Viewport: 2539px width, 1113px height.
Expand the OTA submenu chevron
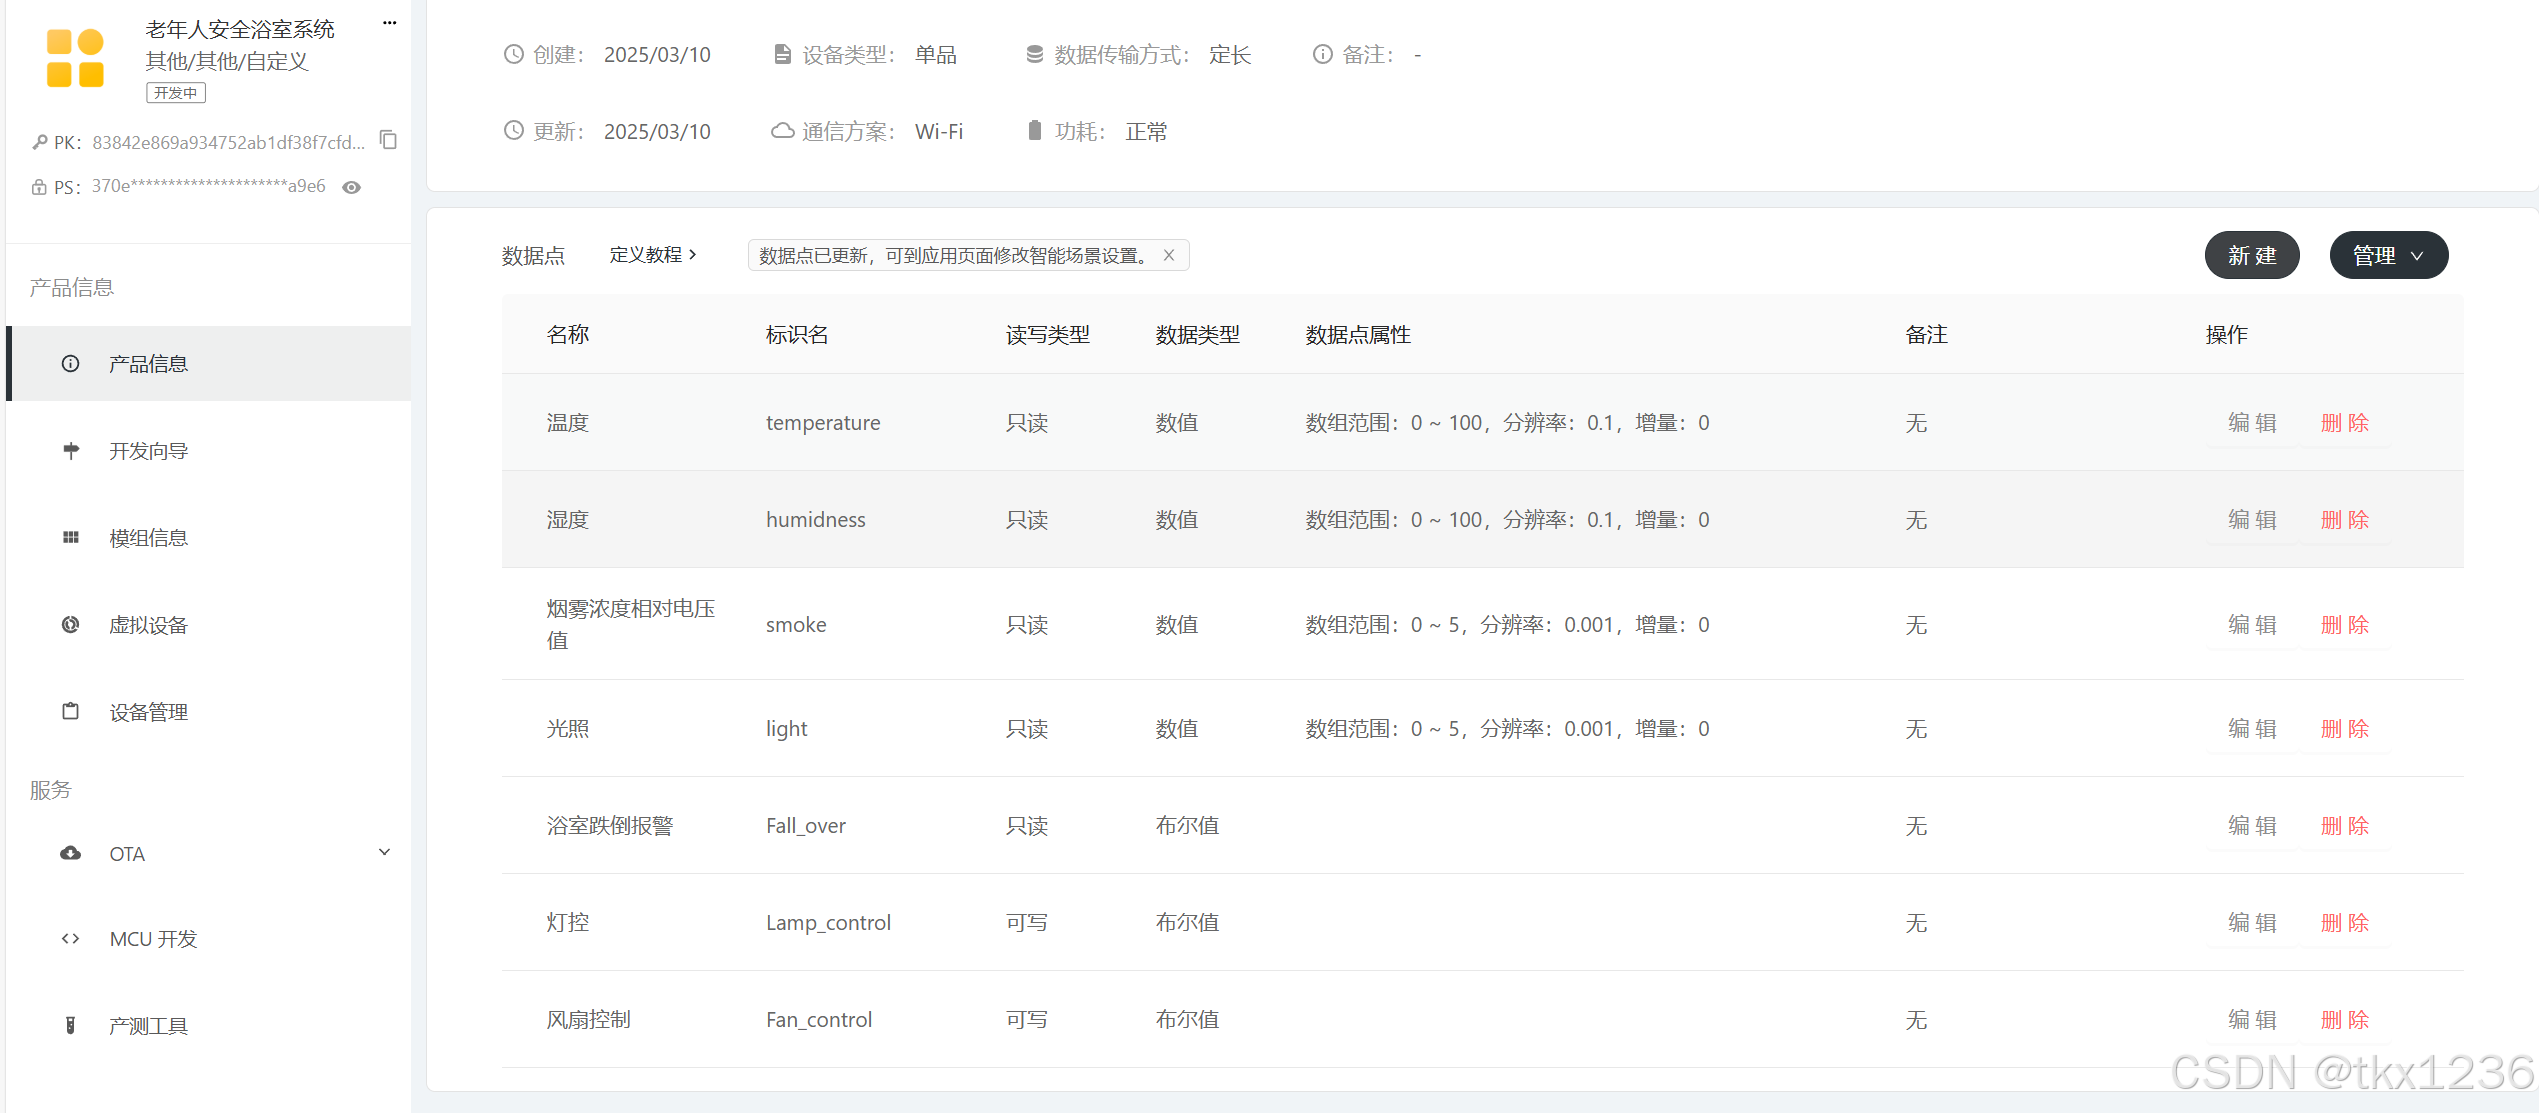point(384,852)
